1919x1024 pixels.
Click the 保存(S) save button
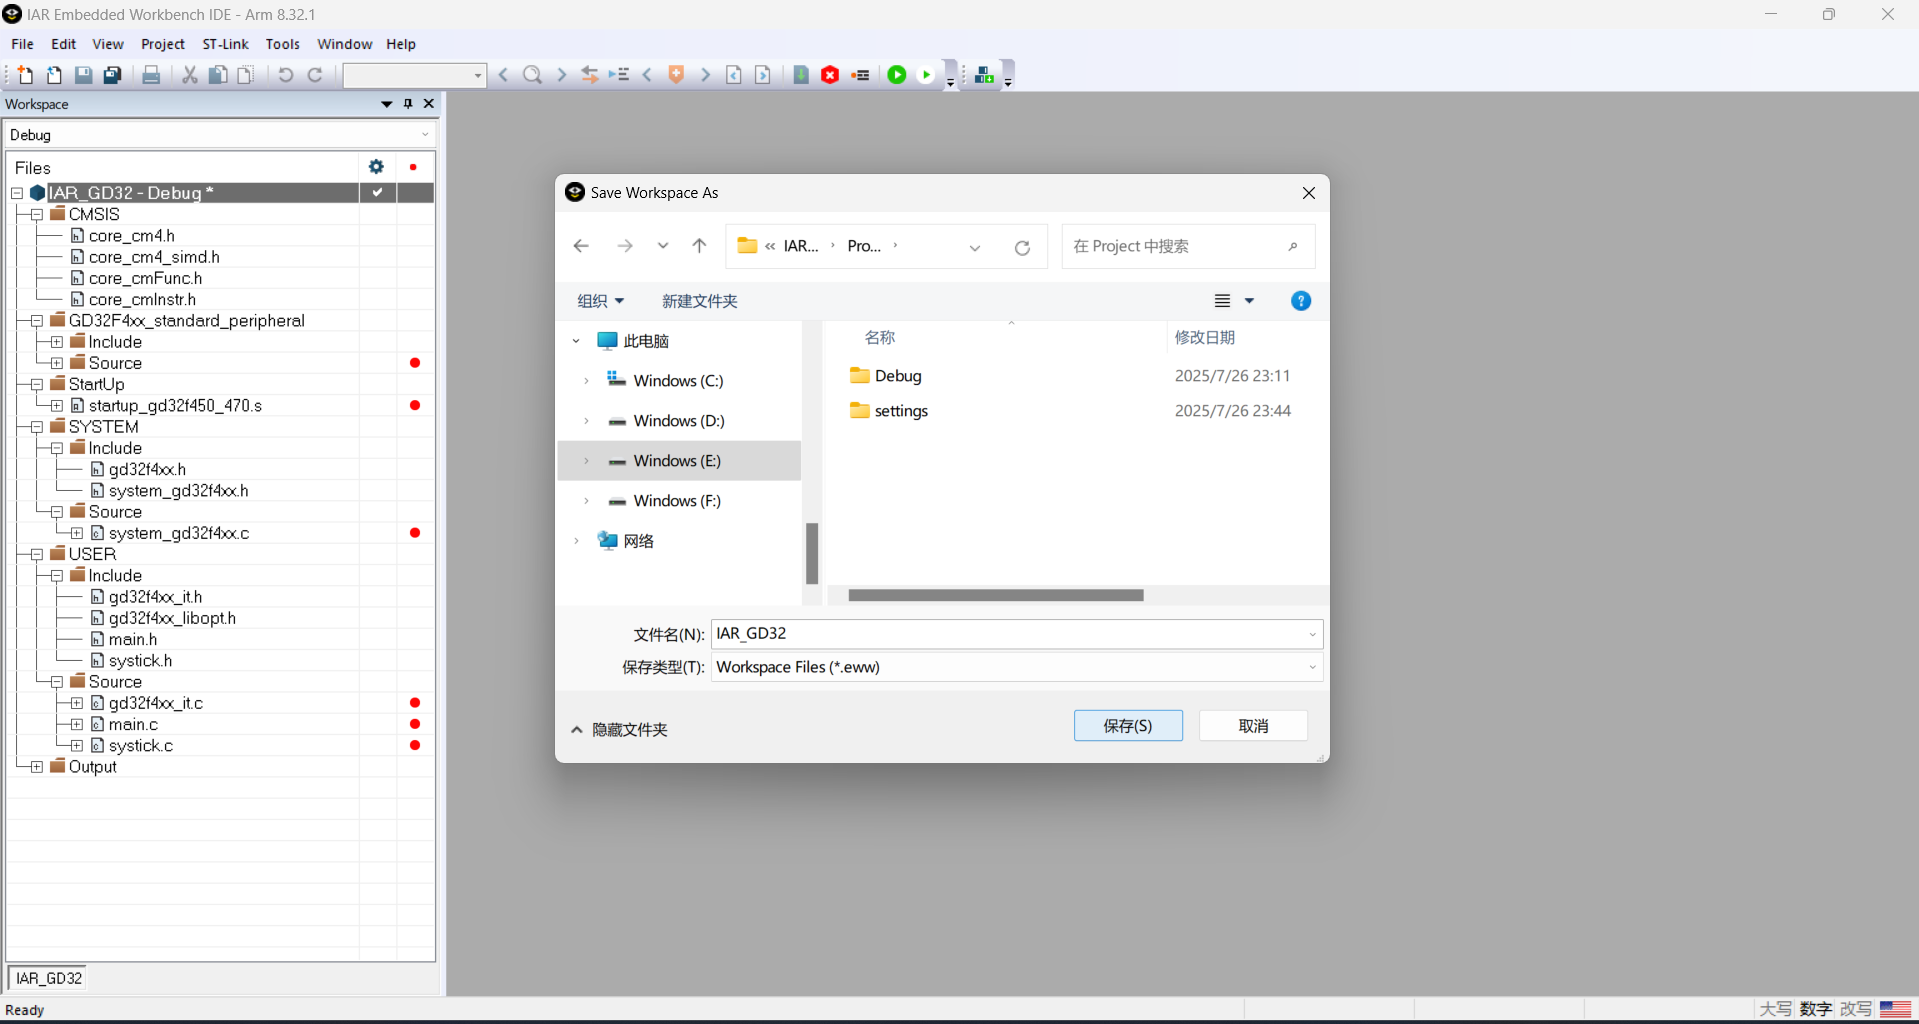pyautogui.click(x=1128, y=726)
